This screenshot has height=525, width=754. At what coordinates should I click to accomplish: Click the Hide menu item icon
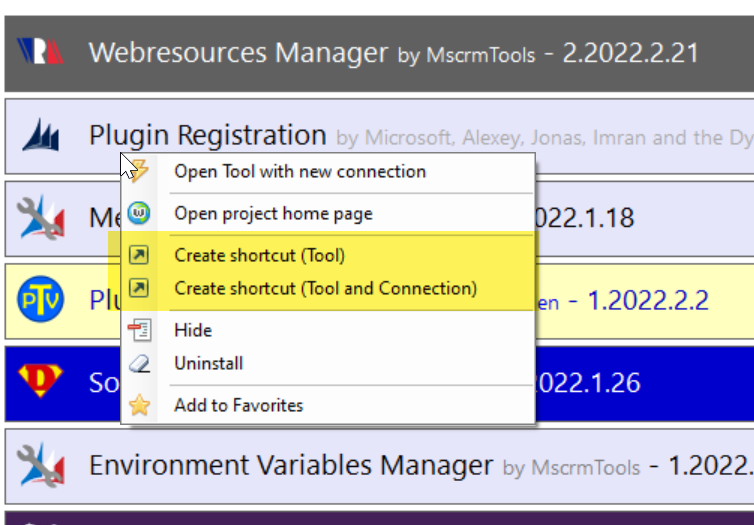click(141, 330)
